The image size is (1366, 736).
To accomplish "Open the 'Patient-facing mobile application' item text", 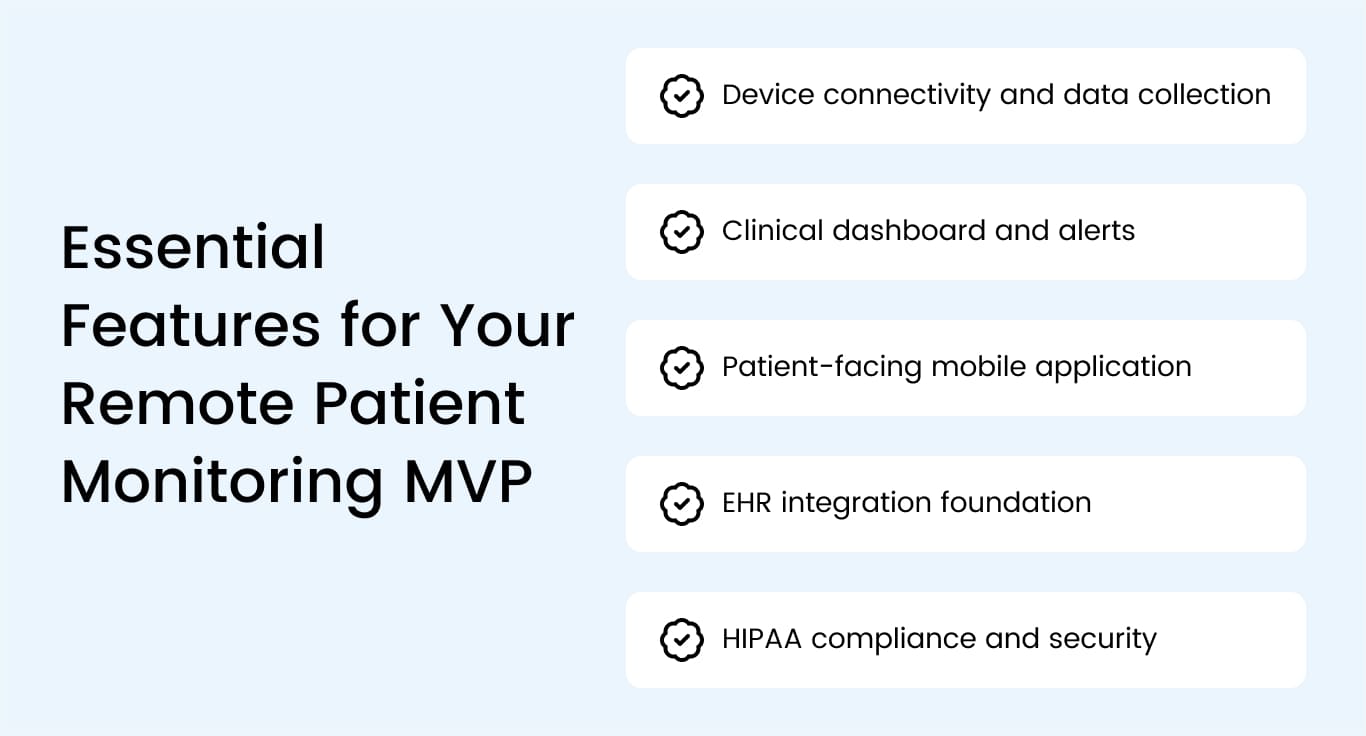I will [x=956, y=367].
